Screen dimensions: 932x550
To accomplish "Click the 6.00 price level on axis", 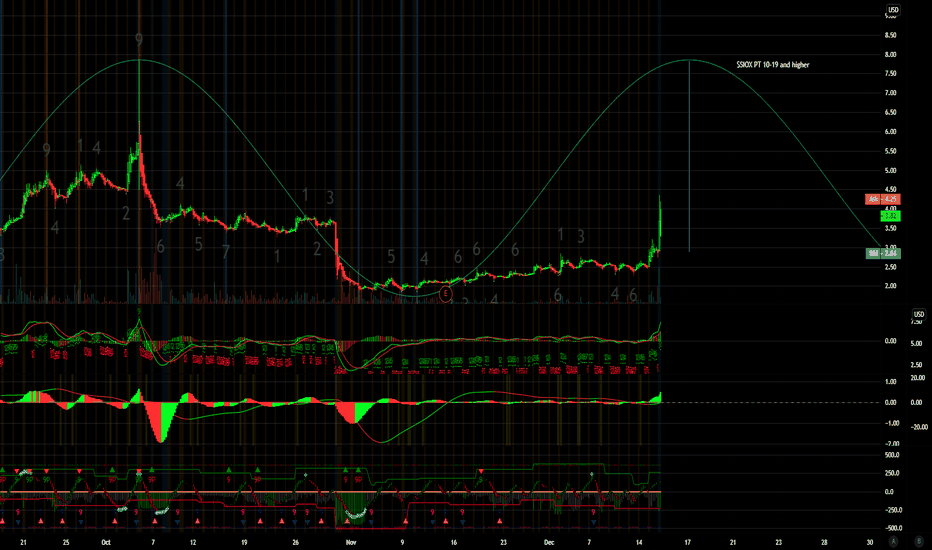I will pos(890,131).
